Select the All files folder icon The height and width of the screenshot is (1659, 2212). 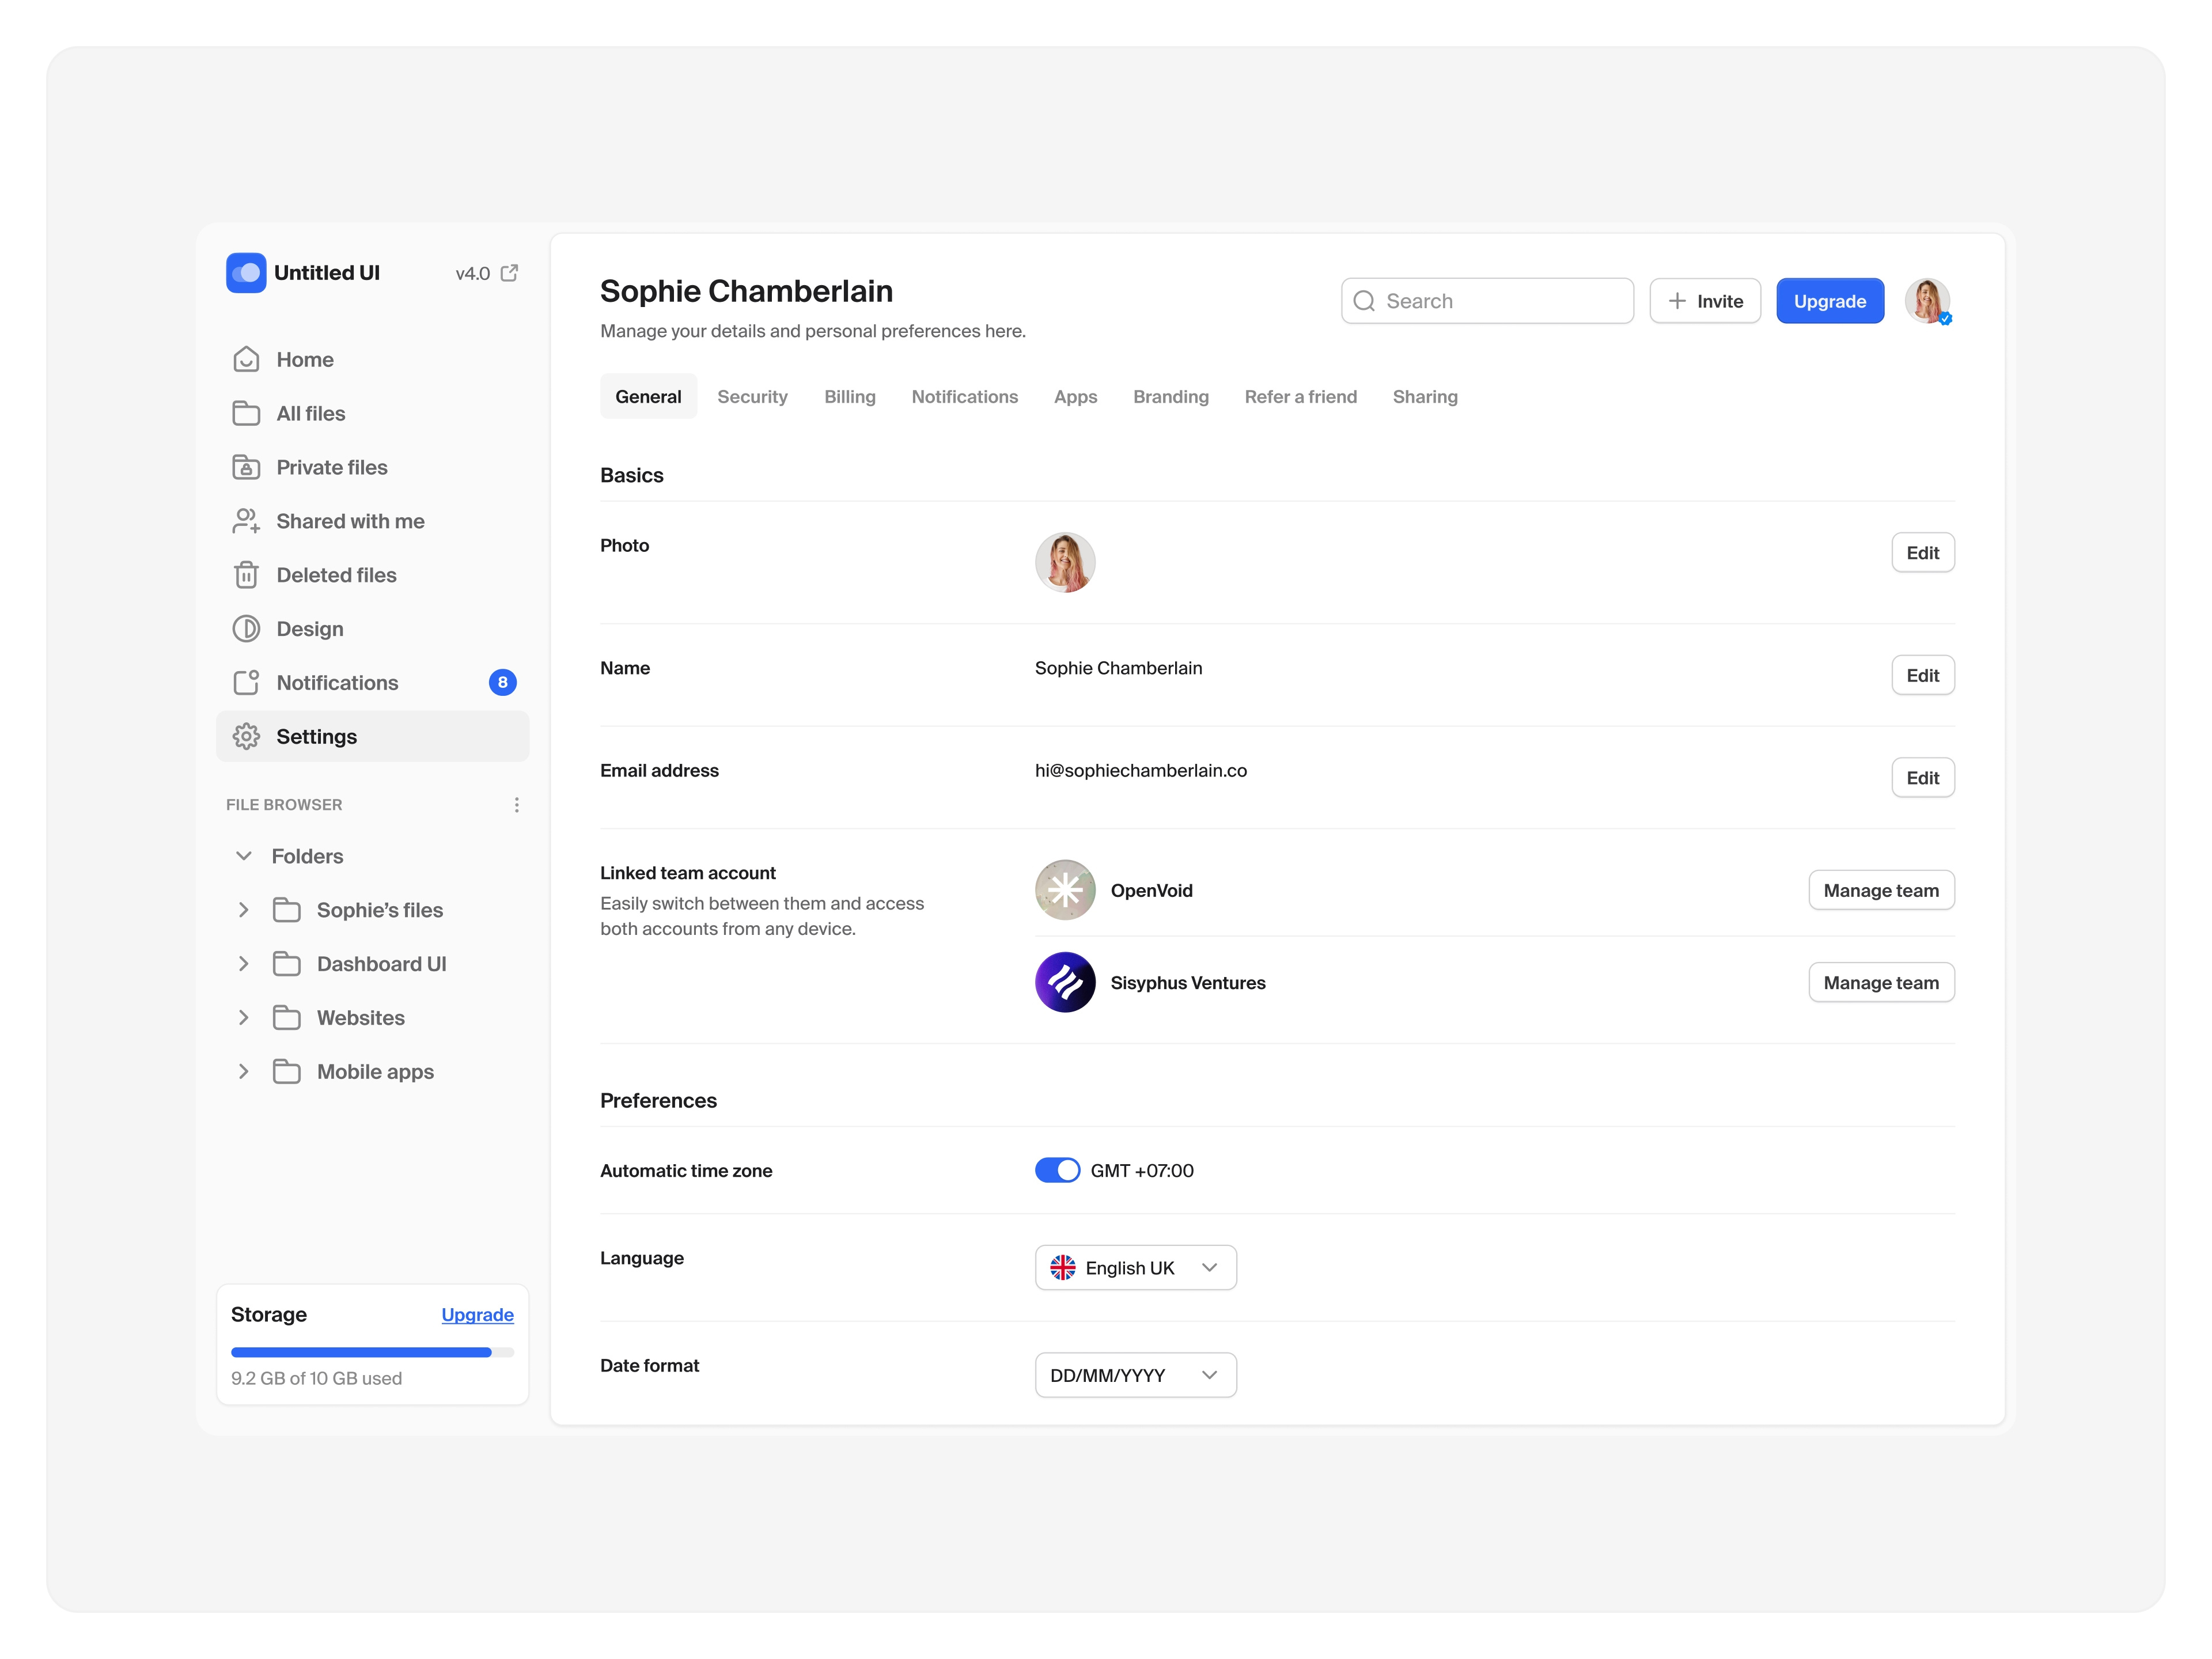point(246,413)
